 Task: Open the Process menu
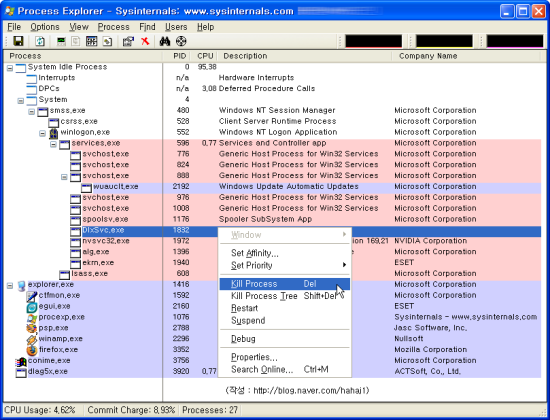coord(113,27)
